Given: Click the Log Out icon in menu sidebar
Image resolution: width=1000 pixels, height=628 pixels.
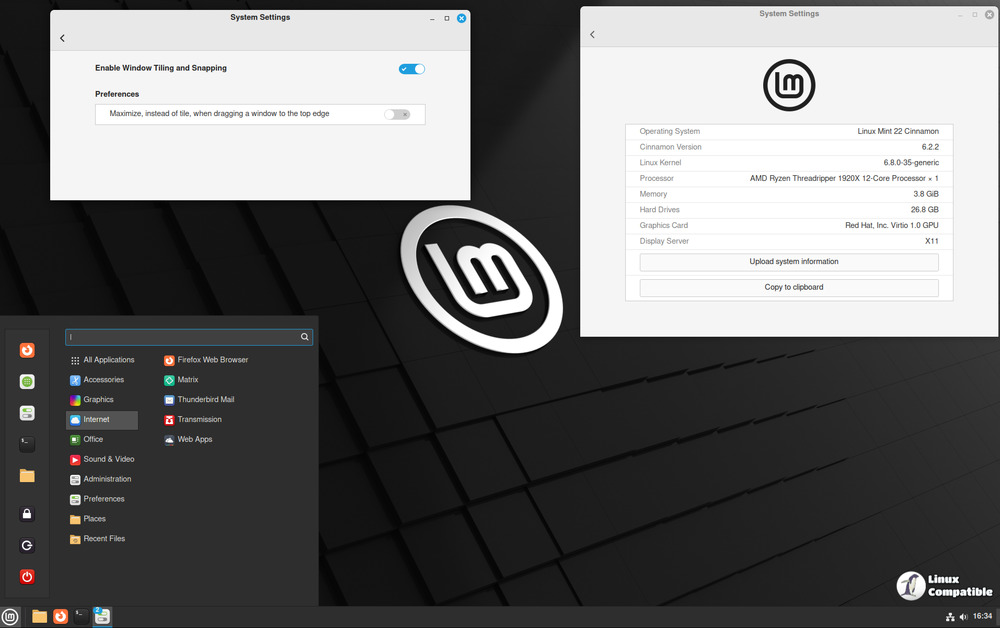Looking at the screenshot, I should point(27,546).
